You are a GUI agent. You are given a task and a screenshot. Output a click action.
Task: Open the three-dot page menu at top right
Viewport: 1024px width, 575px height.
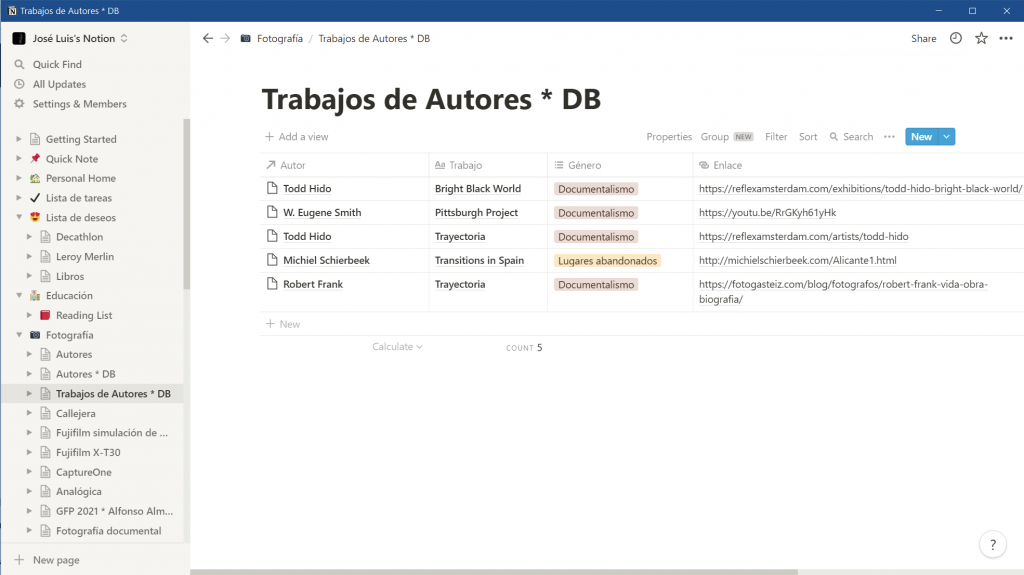tap(1006, 39)
